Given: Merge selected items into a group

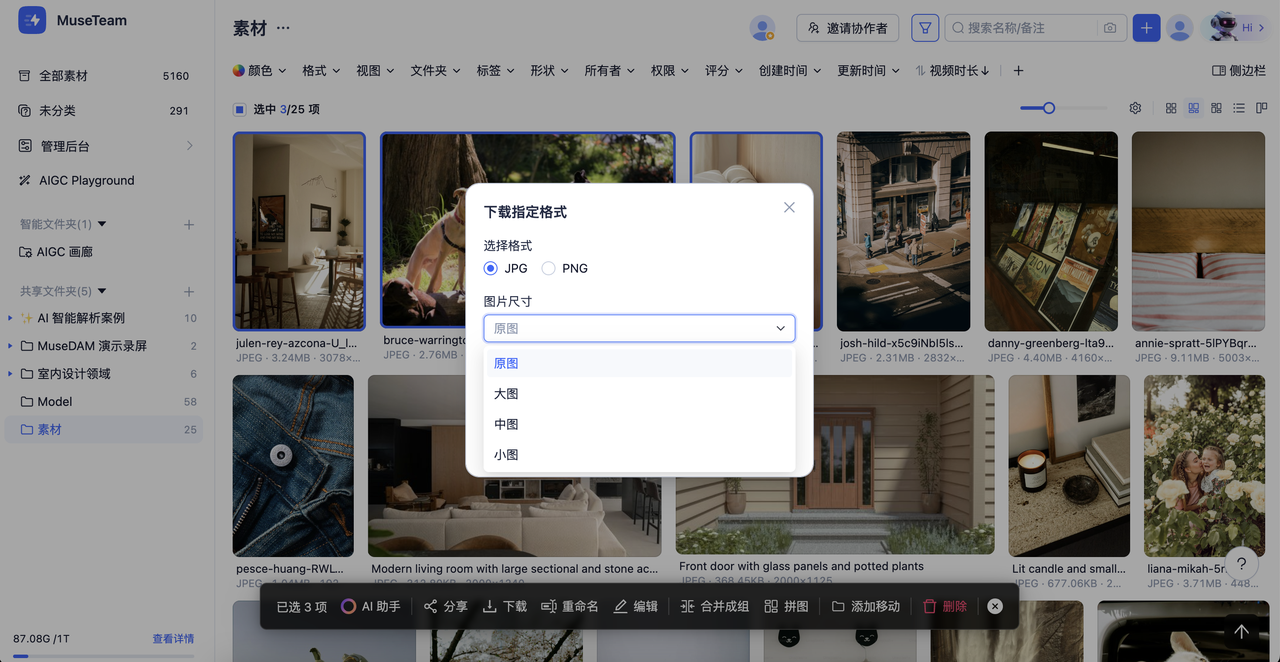Looking at the screenshot, I should coord(714,606).
